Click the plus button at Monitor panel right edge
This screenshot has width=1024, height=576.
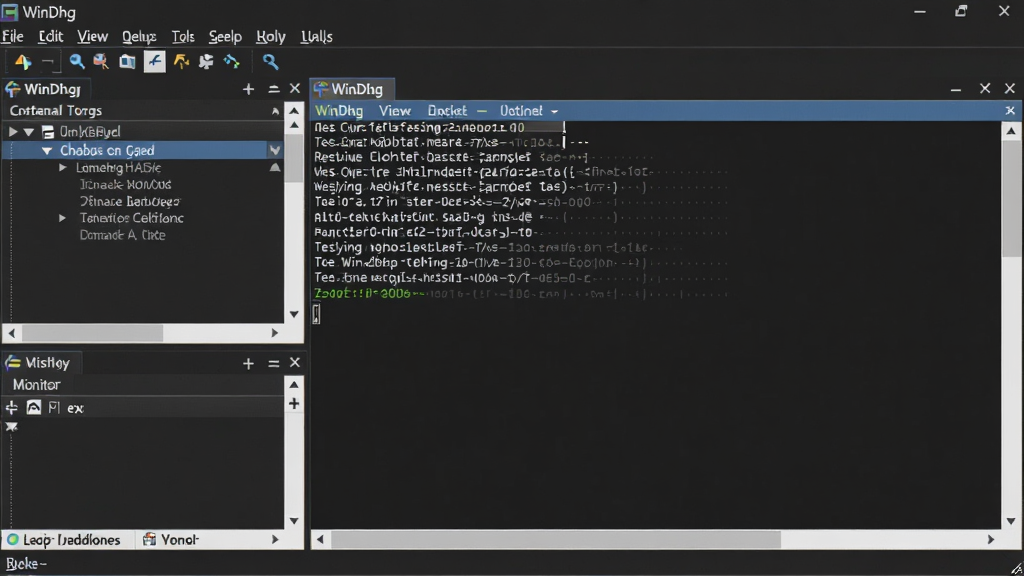(294, 404)
